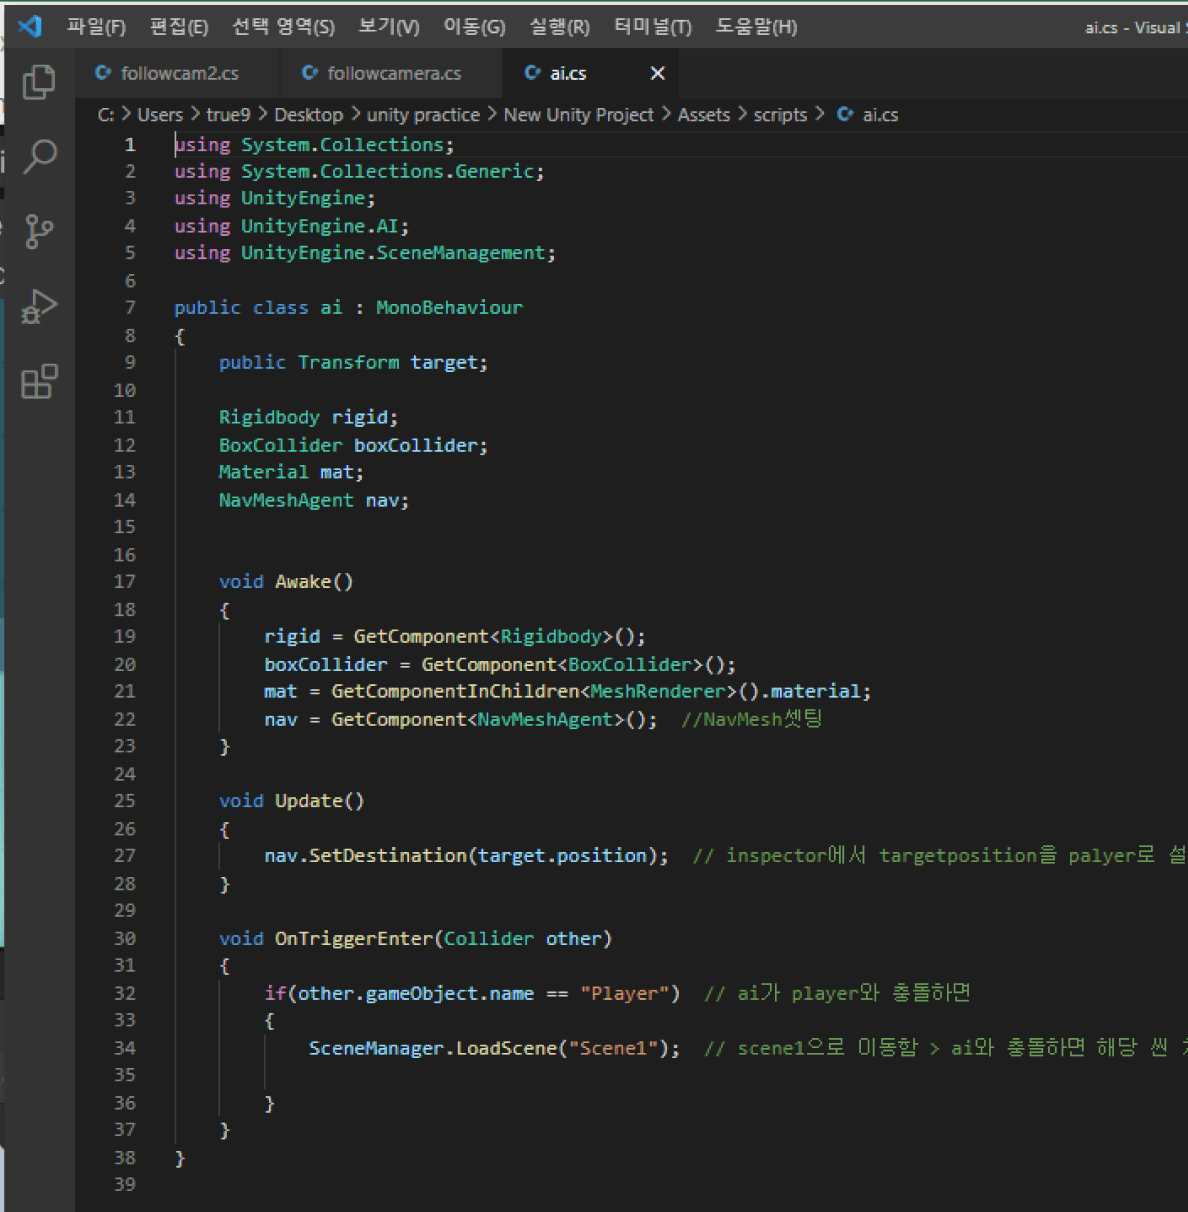
Task: Open the 파일(F) menu
Action: coord(96,27)
